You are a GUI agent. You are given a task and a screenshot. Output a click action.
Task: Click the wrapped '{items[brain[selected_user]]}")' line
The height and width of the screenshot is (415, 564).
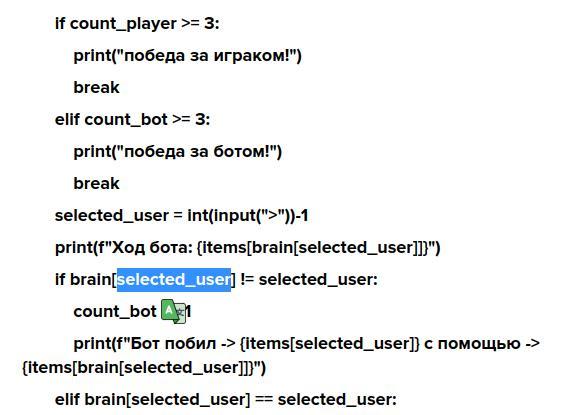[x=144, y=368]
